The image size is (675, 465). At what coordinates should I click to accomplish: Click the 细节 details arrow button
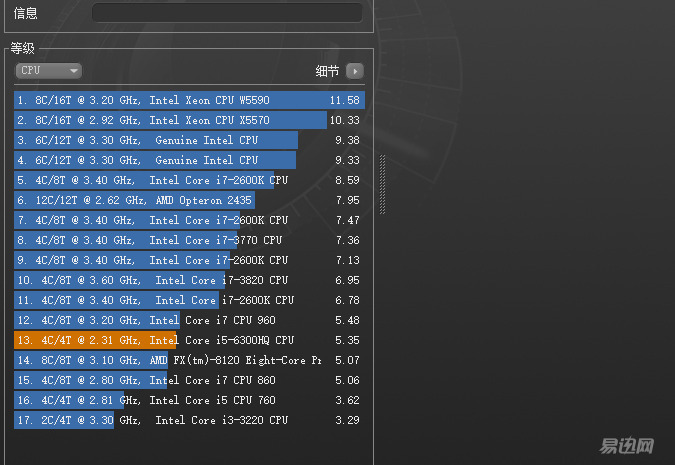(355, 71)
